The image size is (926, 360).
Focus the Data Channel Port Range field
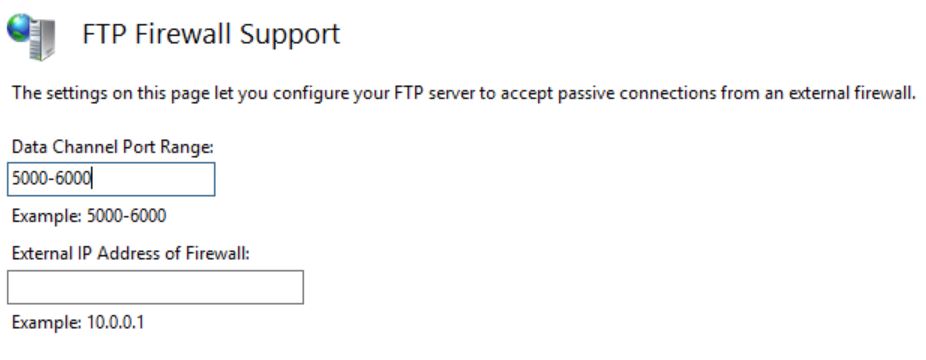tap(111, 179)
